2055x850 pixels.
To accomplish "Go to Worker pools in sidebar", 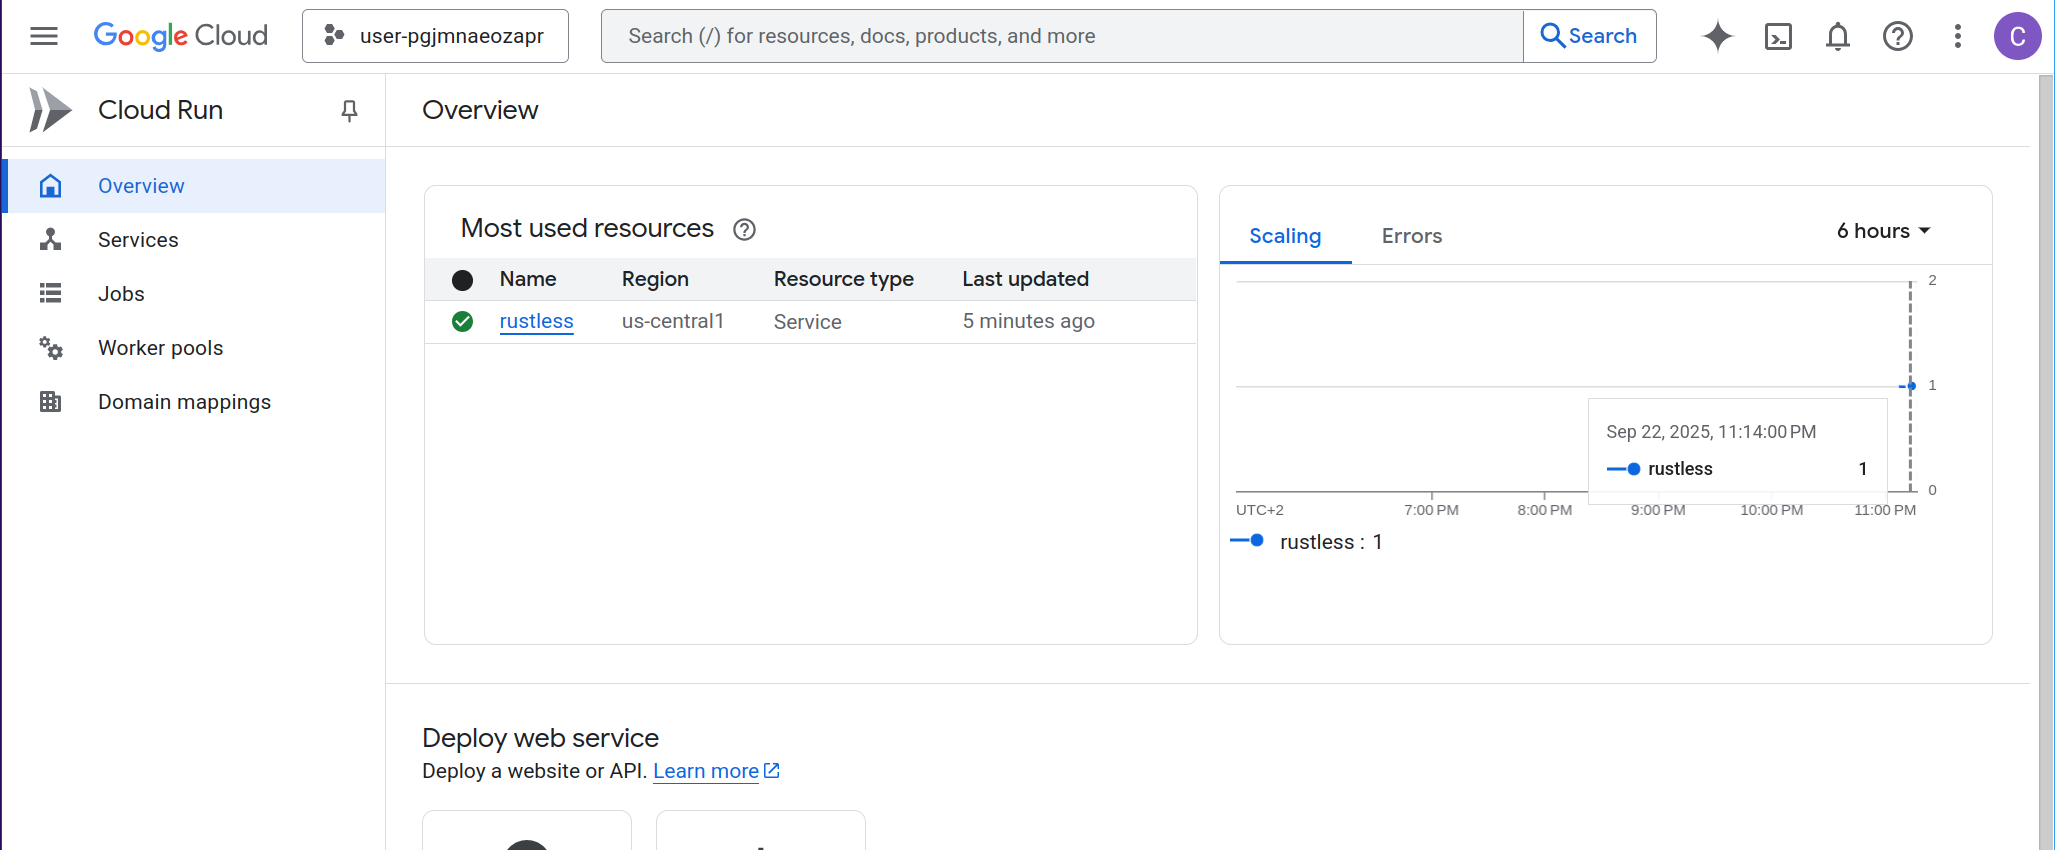I will click(x=160, y=348).
